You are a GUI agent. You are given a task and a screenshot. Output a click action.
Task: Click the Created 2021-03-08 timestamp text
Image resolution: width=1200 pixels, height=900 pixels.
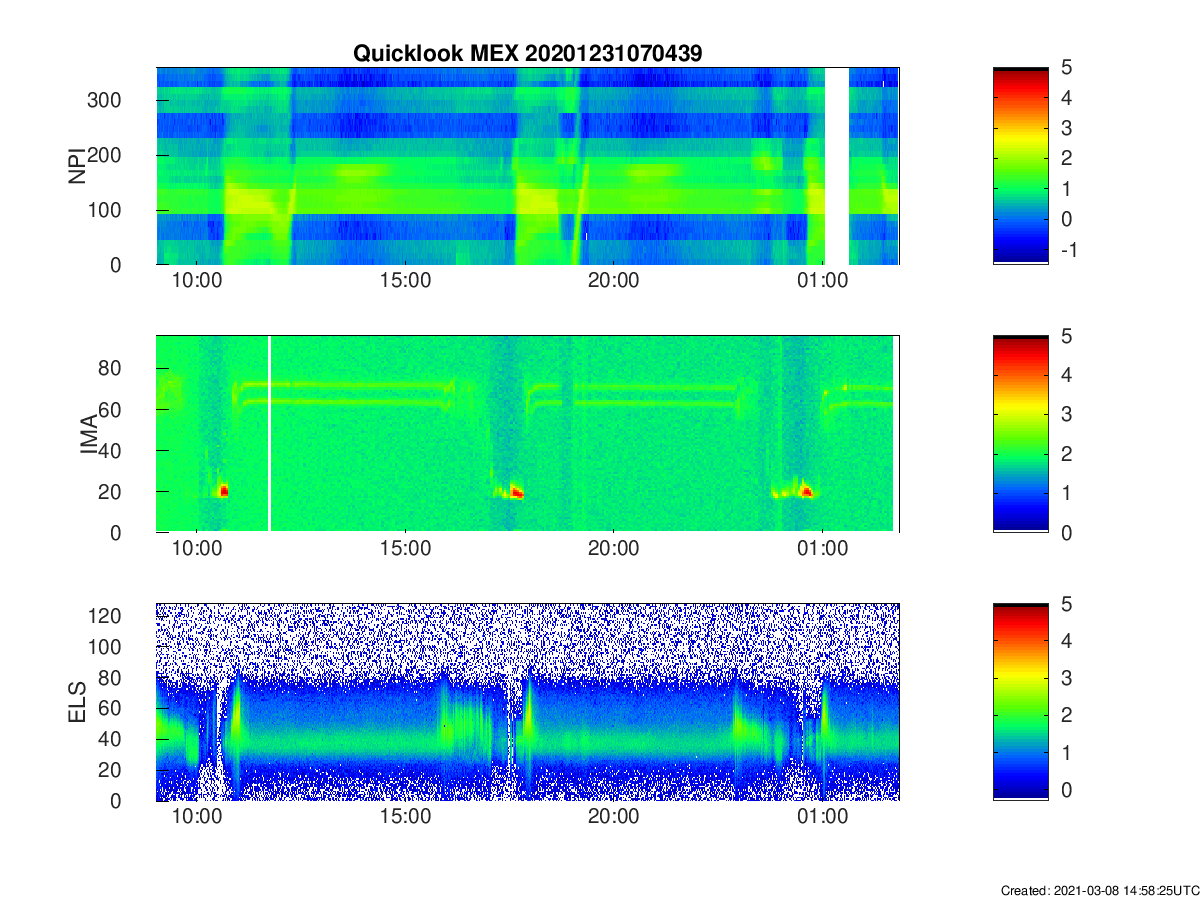[x=1099, y=890]
